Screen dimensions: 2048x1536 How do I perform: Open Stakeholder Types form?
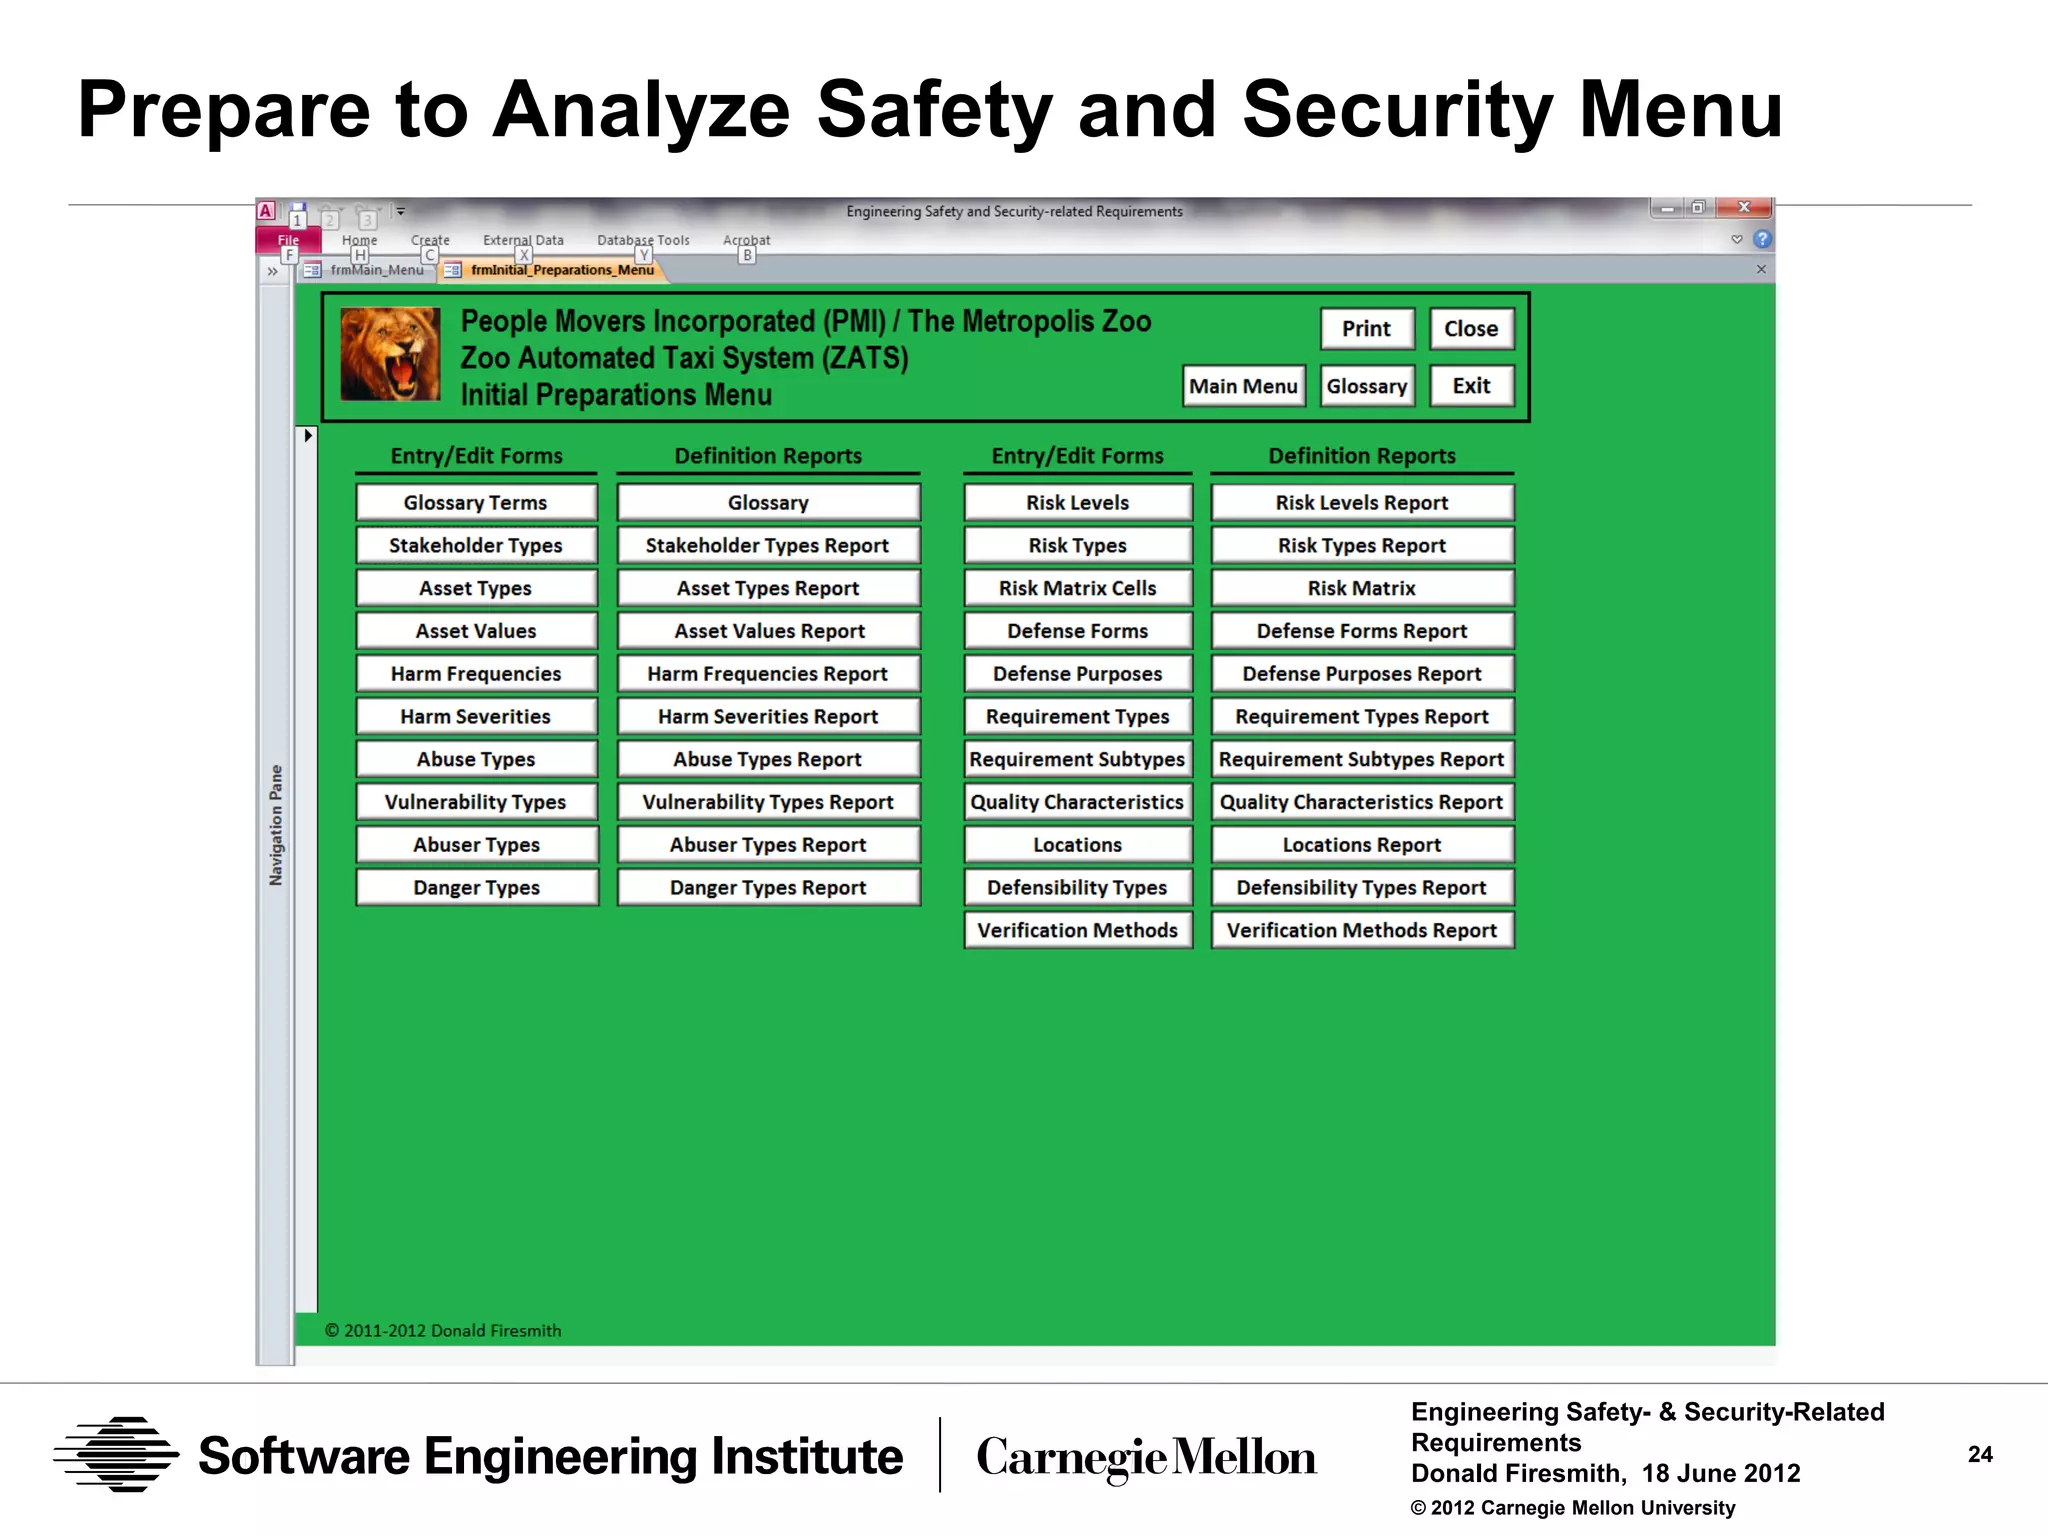coord(476,546)
